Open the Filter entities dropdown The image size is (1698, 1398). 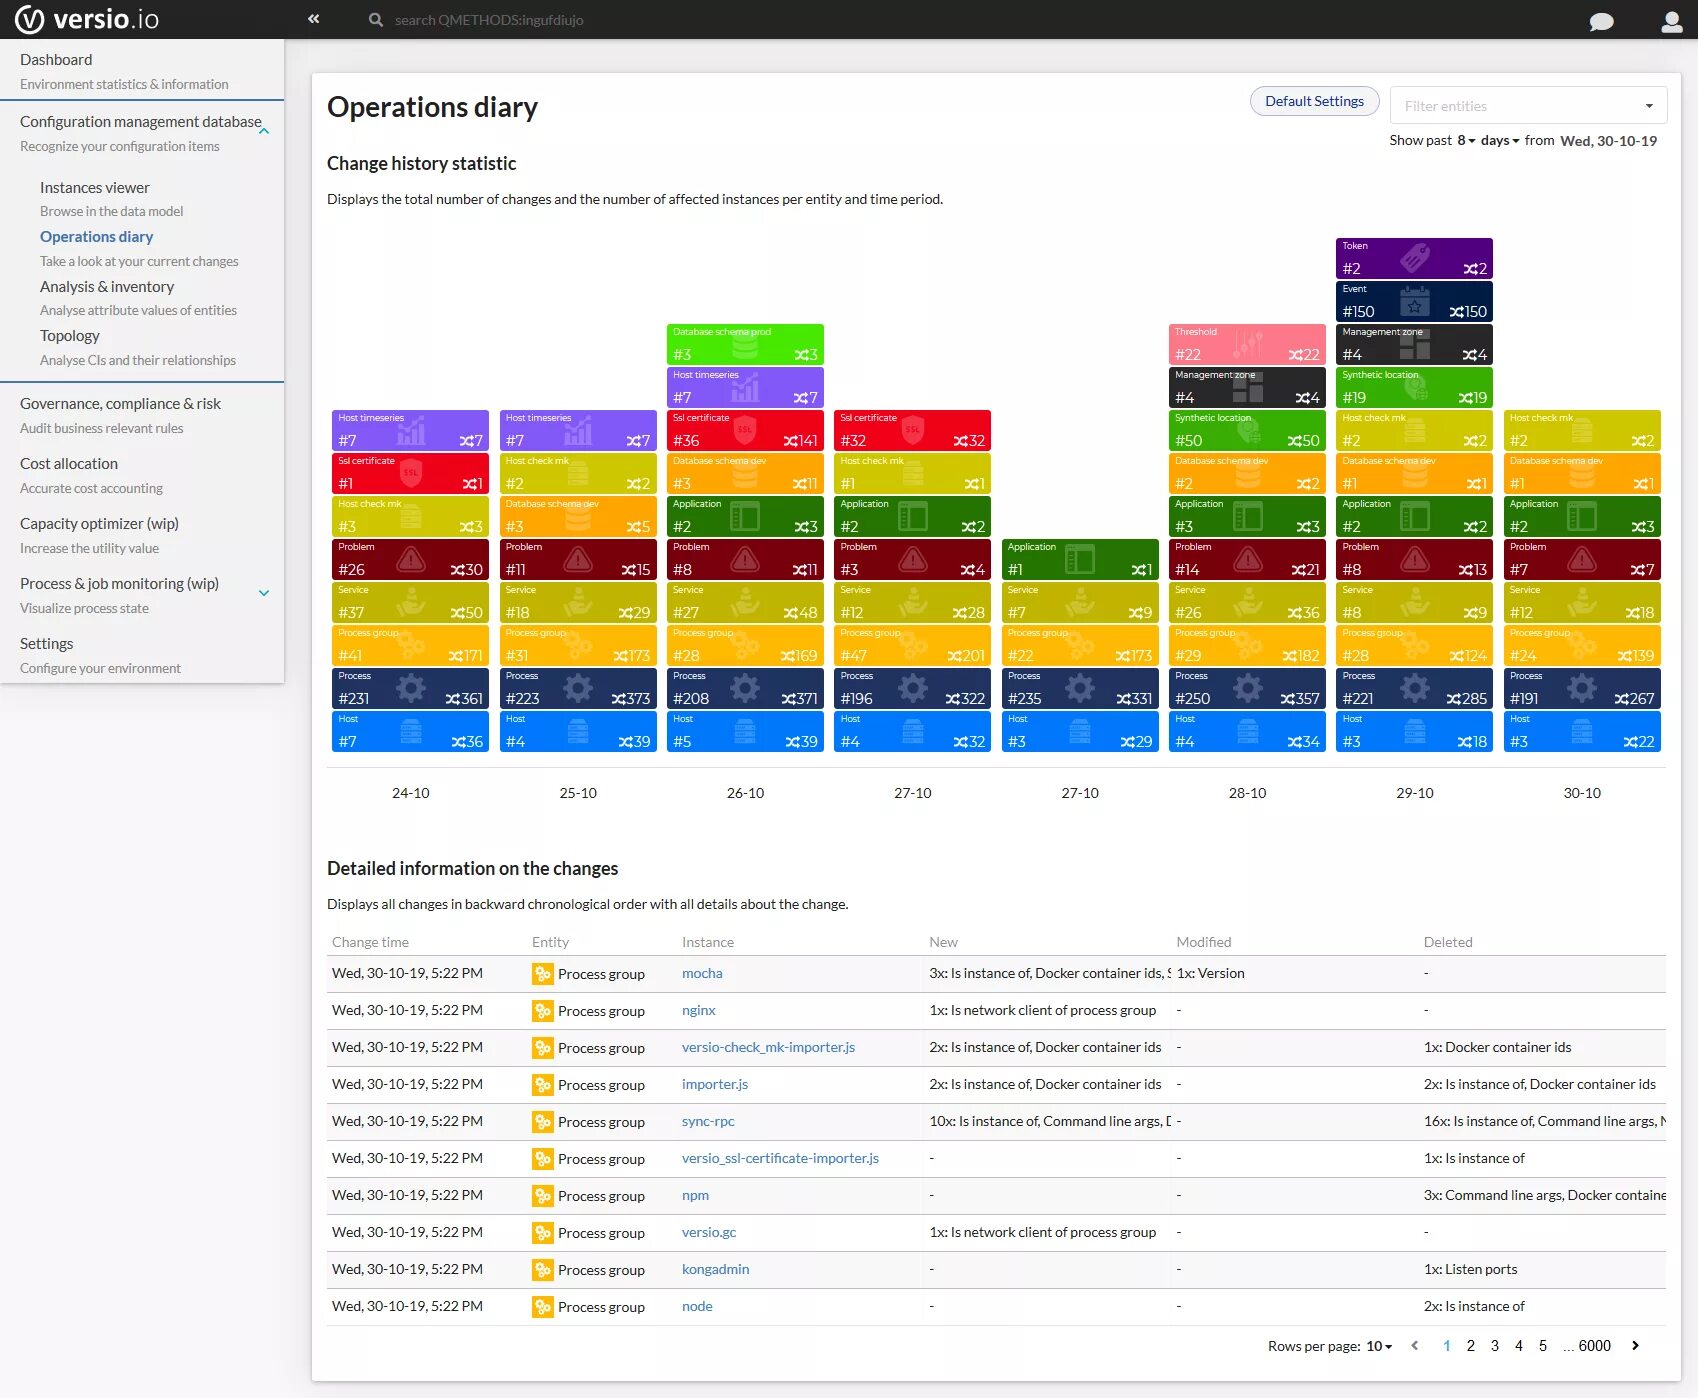coord(1528,106)
